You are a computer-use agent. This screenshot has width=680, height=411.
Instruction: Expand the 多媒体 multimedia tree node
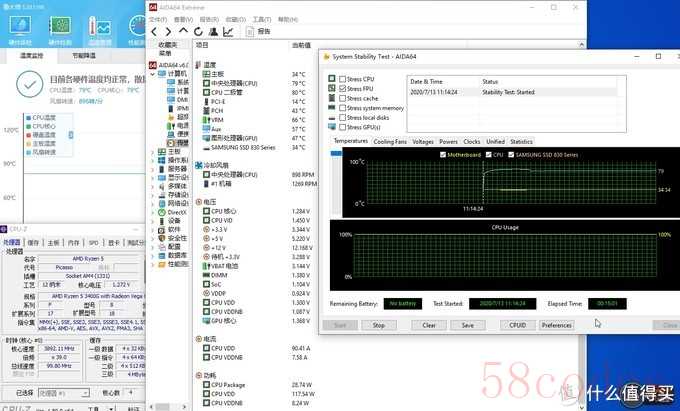click(x=152, y=186)
